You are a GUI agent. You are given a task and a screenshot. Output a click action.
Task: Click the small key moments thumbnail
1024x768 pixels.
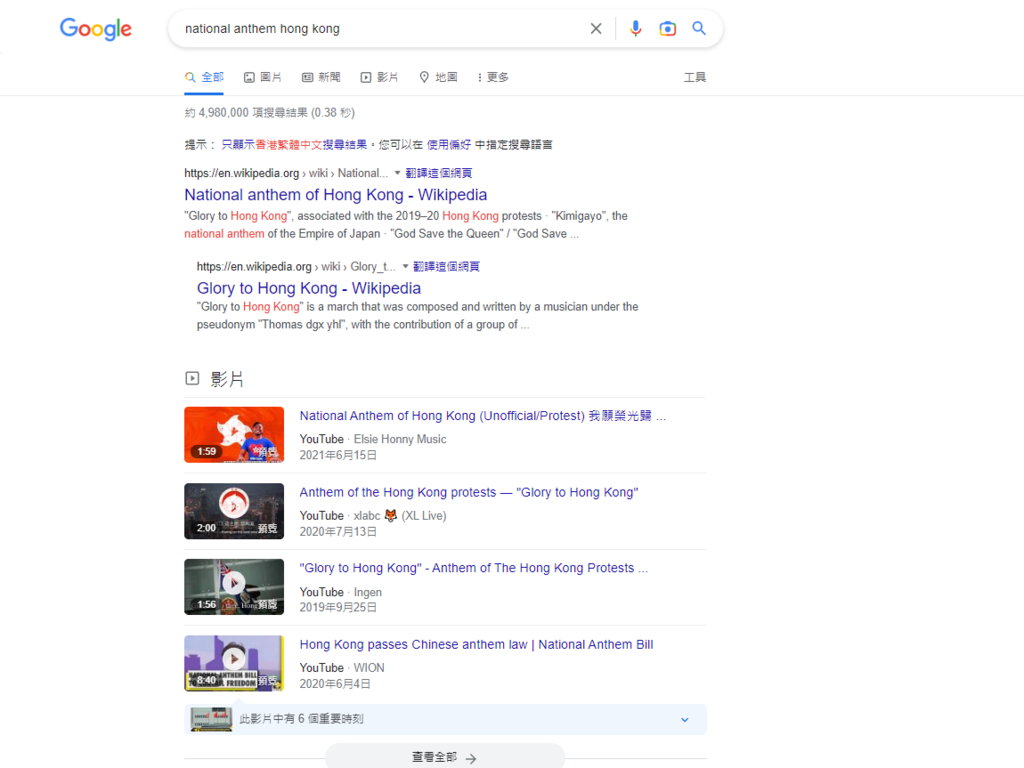pyautogui.click(x=211, y=719)
